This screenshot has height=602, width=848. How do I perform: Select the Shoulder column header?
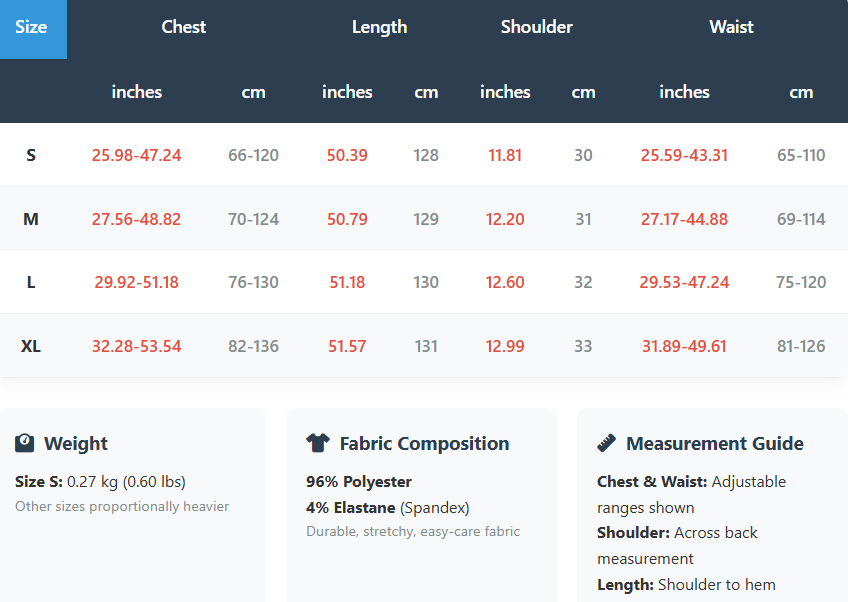click(x=536, y=27)
